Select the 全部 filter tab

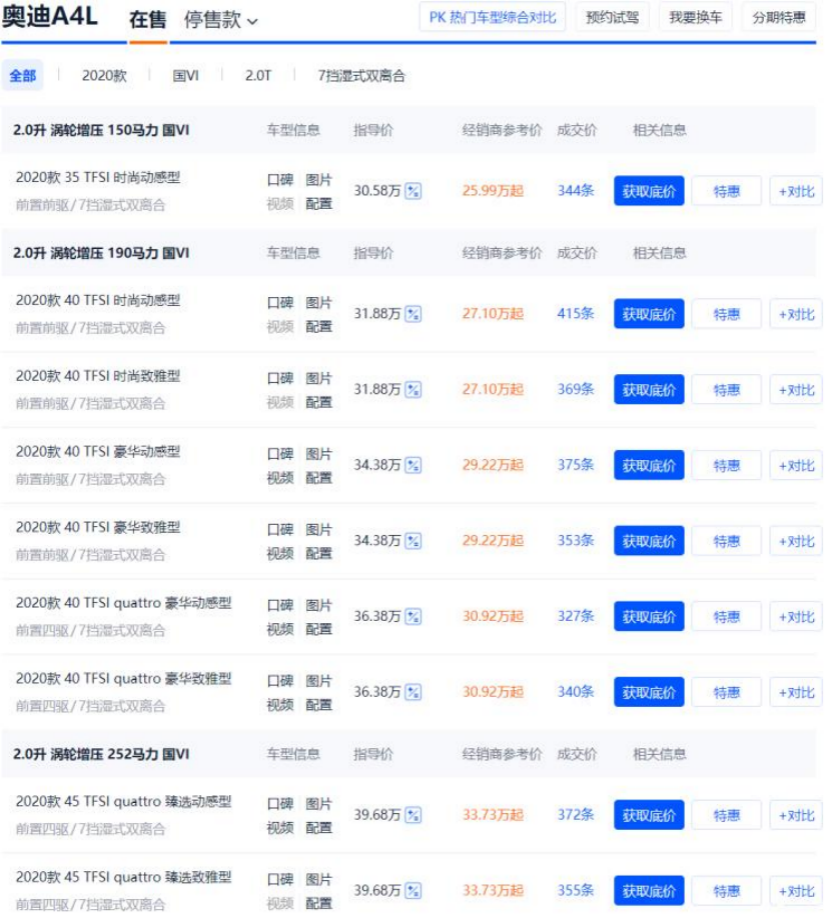[23, 76]
